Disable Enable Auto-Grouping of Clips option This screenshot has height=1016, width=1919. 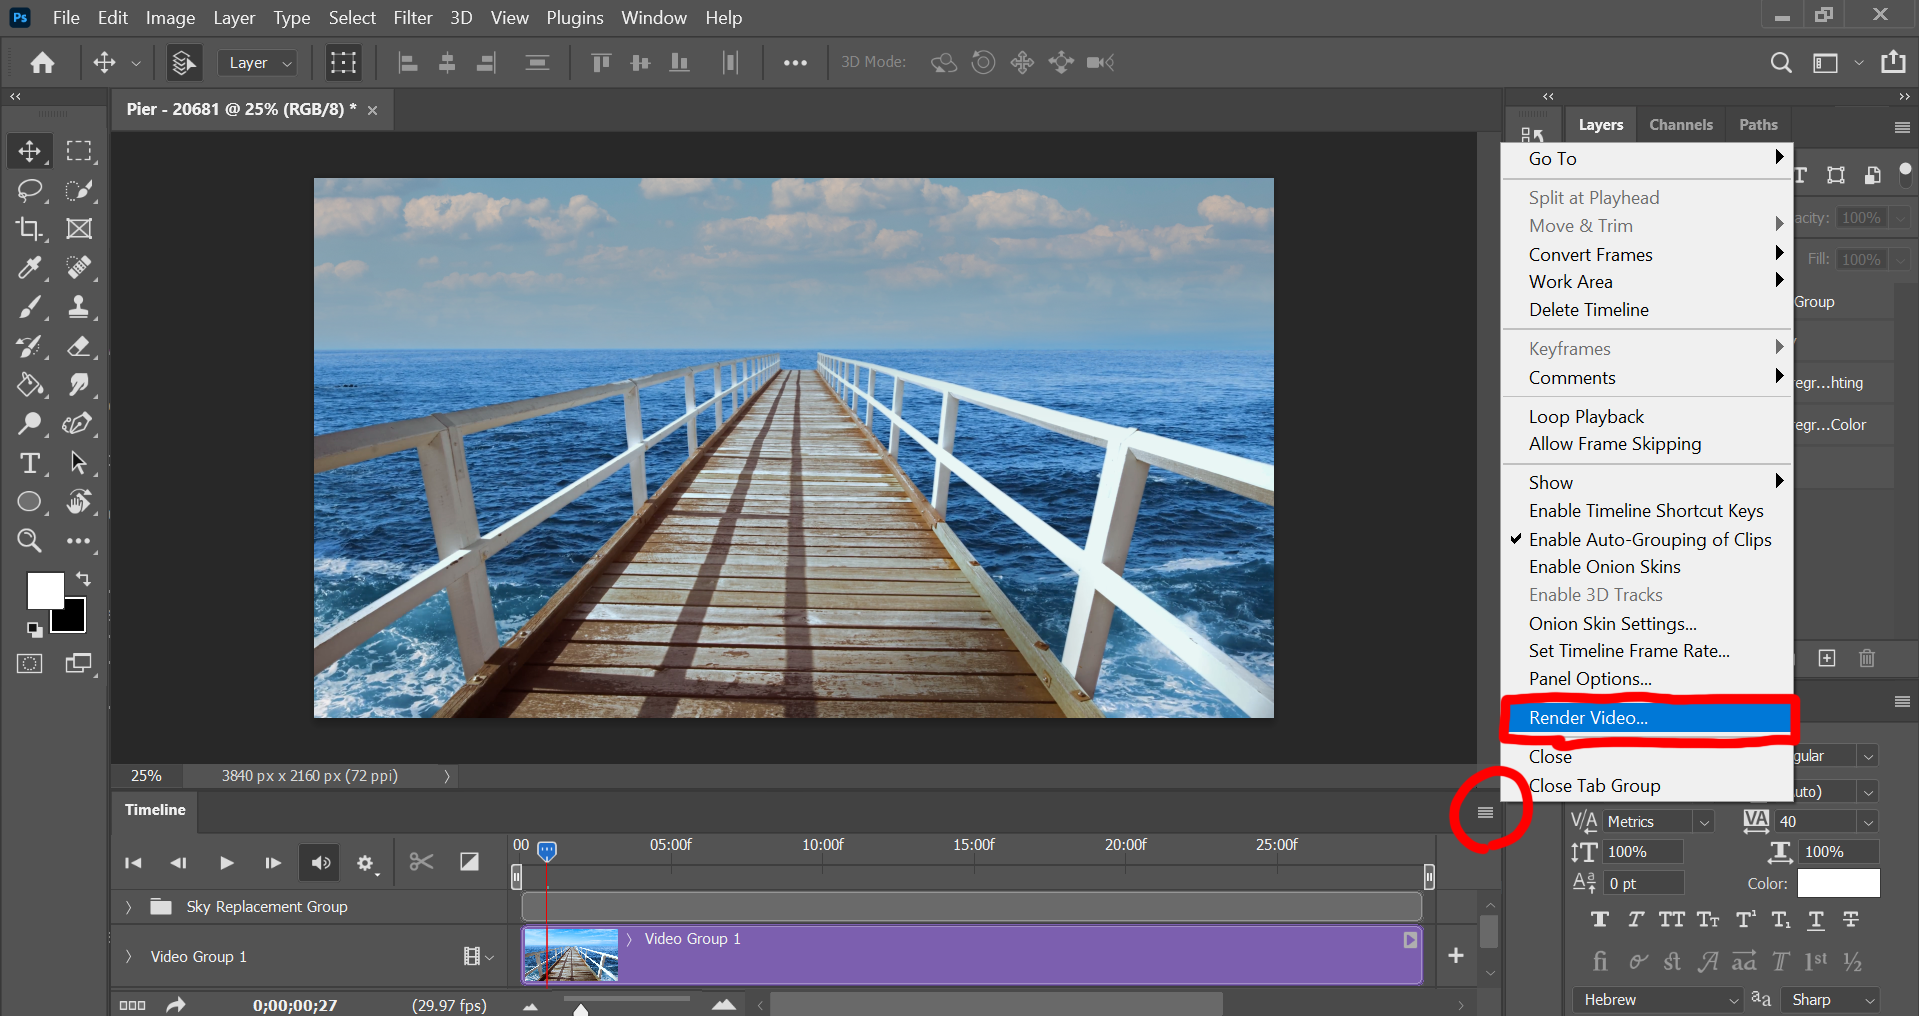(x=1649, y=540)
